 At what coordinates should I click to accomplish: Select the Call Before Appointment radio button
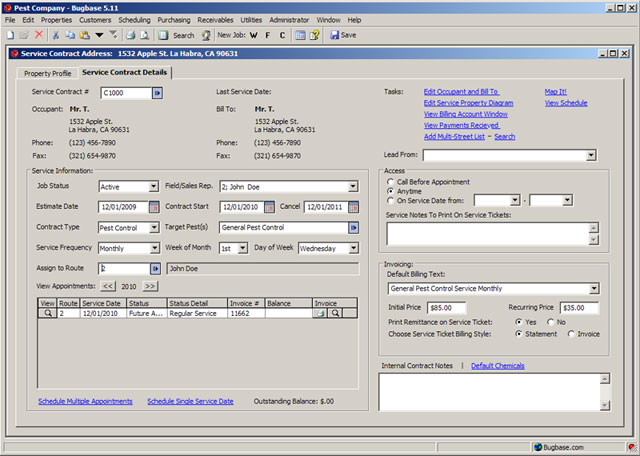389,181
